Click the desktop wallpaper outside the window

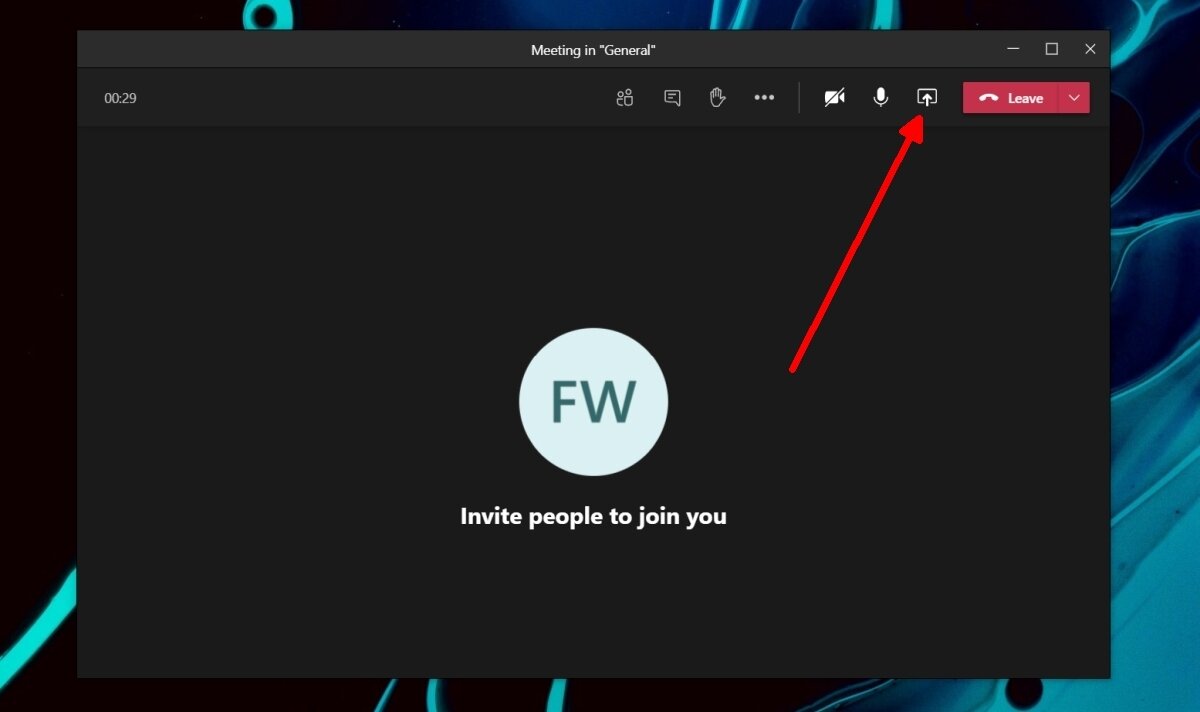coord(40,400)
